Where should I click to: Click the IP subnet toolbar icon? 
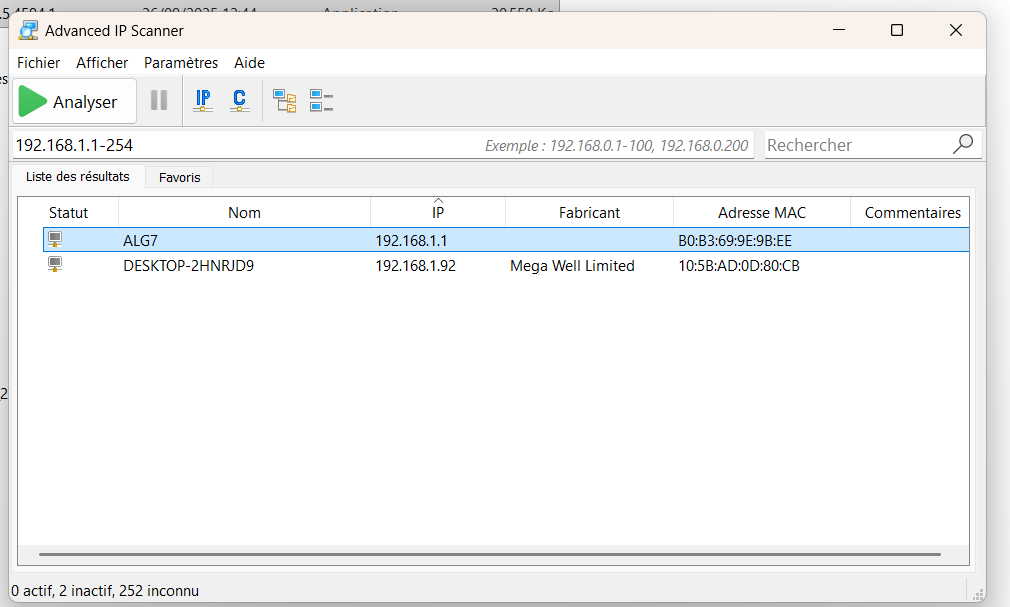(x=203, y=101)
